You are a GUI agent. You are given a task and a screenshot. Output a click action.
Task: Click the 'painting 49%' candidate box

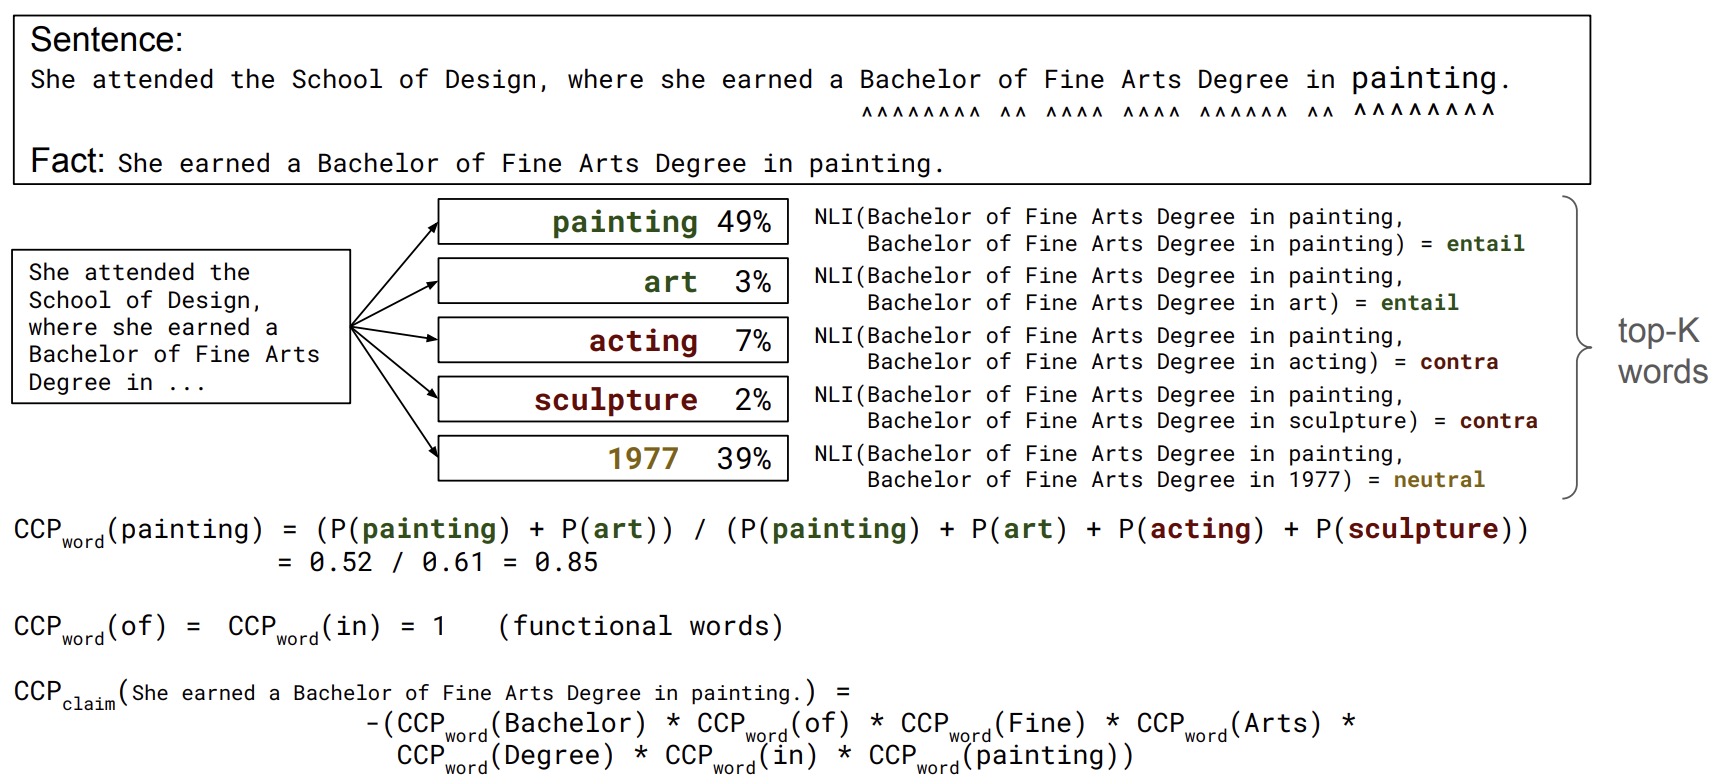point(612,222)
